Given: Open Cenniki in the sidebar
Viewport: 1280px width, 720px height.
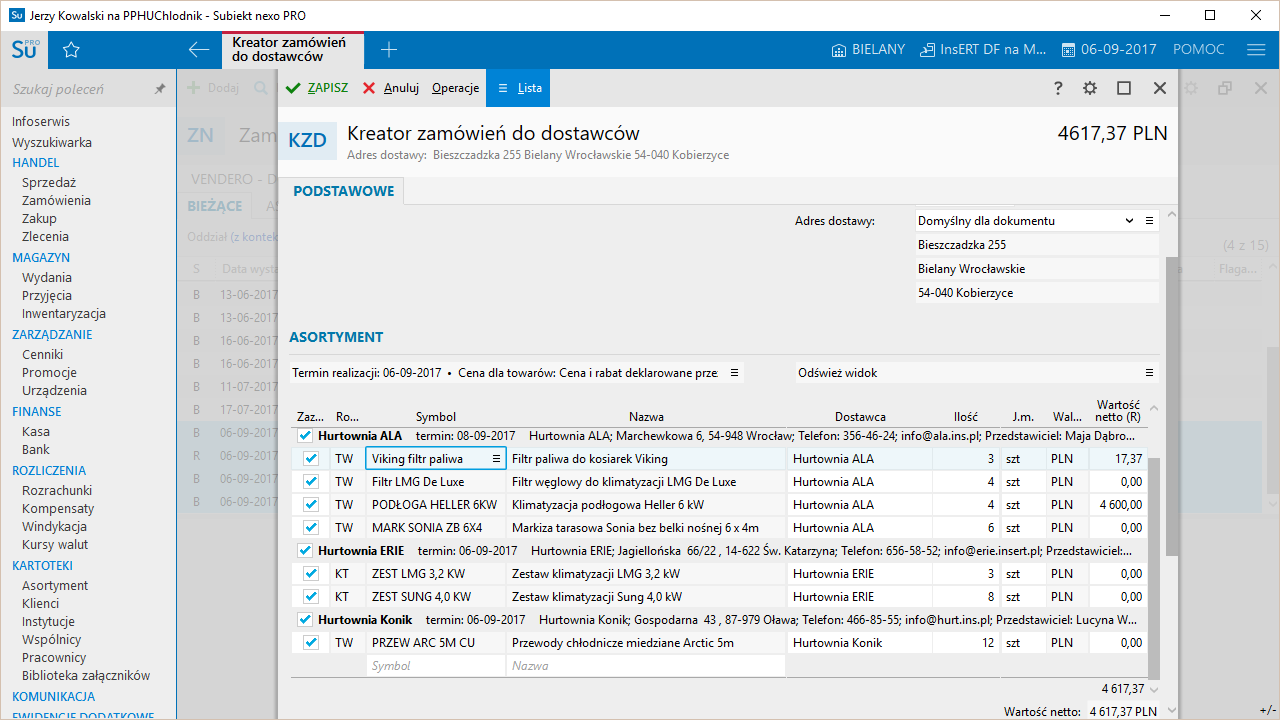Looking at the screenshot, I should (x=43, y=354).
